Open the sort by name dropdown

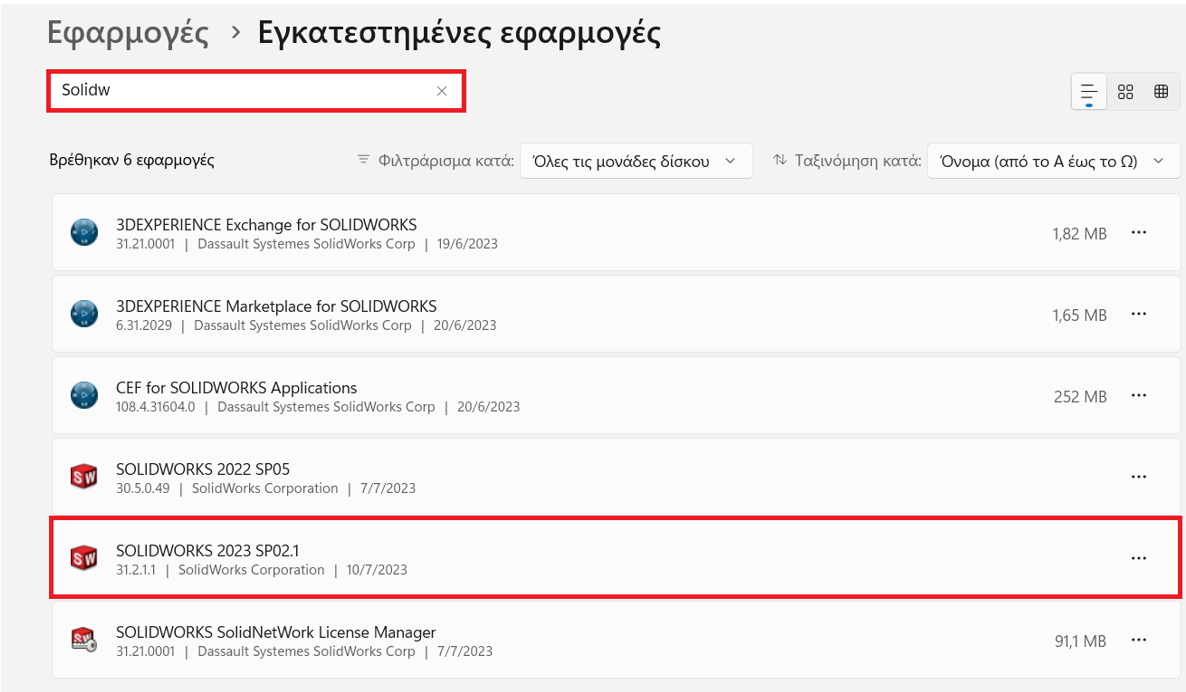click(1053, 161)
